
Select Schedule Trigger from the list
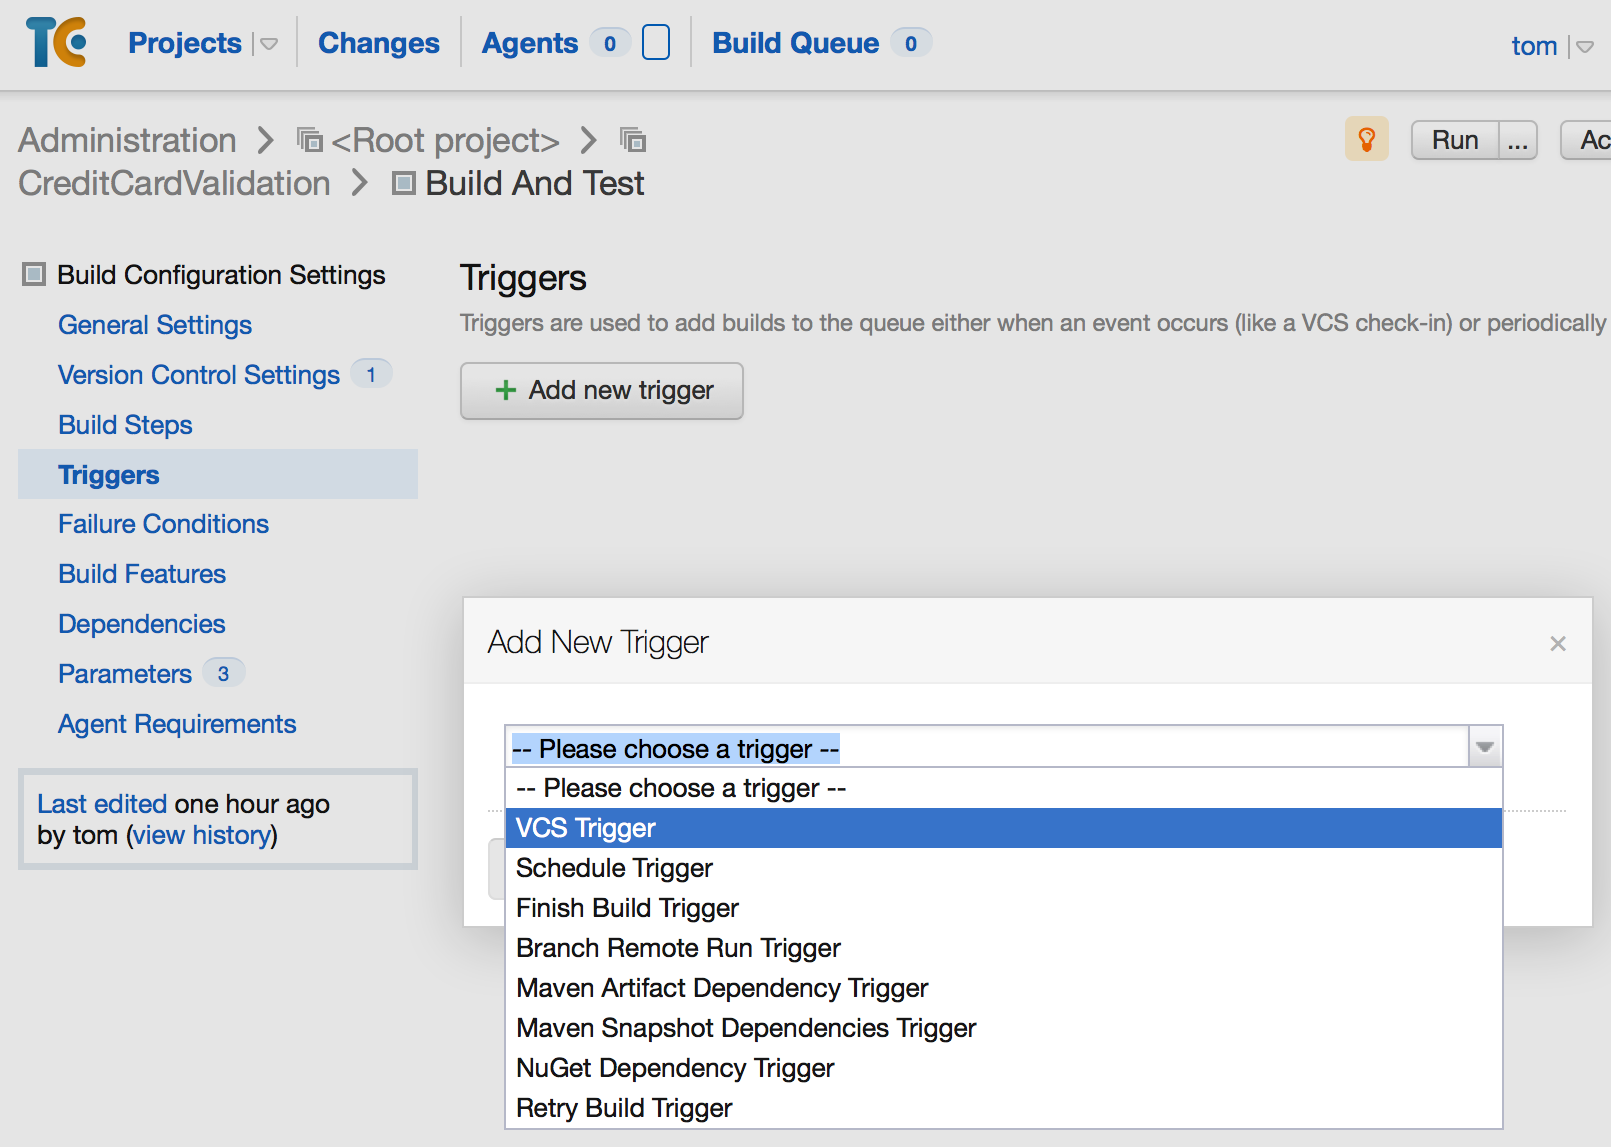(613, 868)
